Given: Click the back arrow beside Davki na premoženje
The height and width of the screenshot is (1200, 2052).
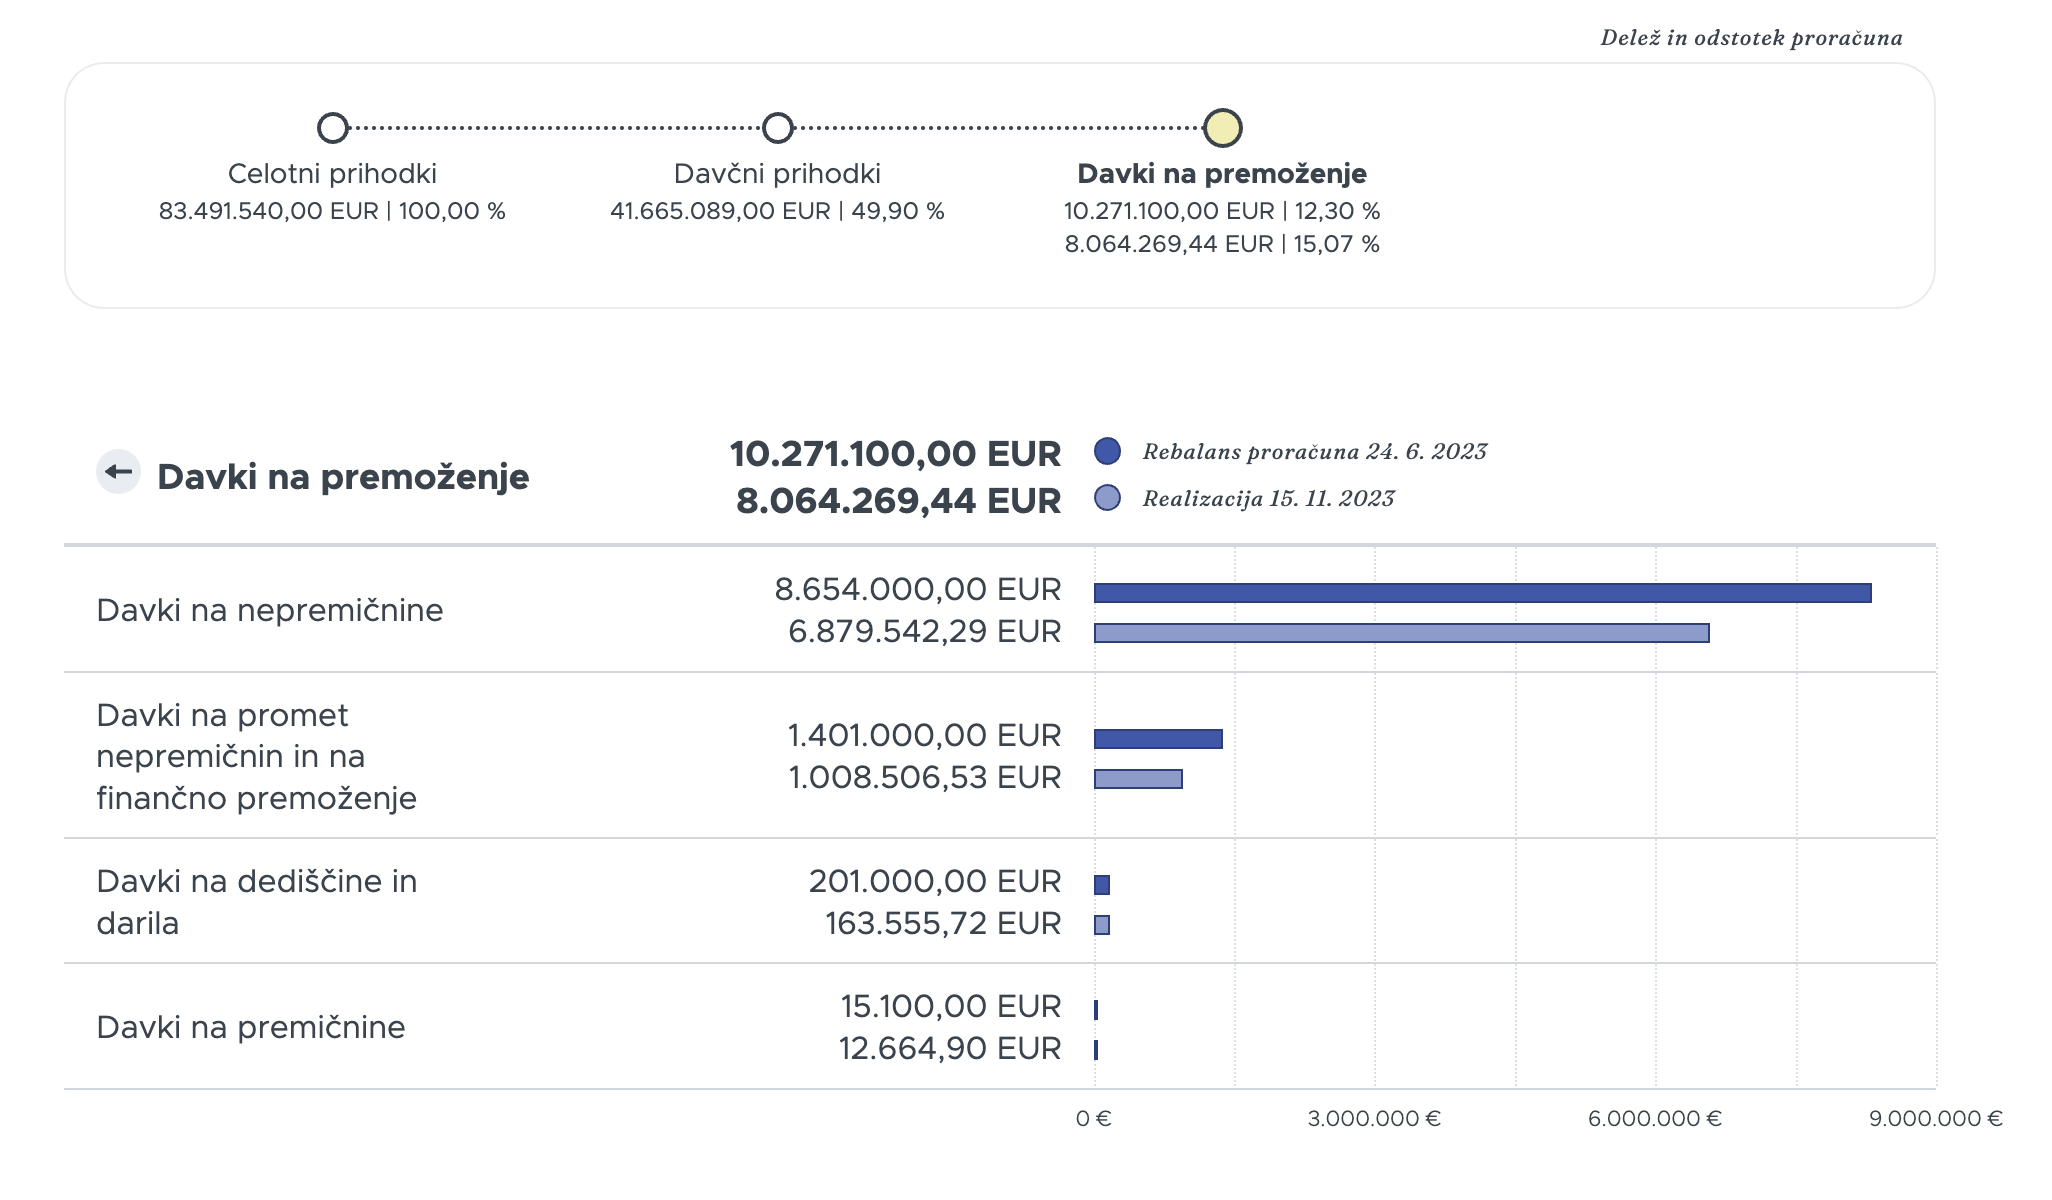Looking at the screenshot, I should coord(118,472).
